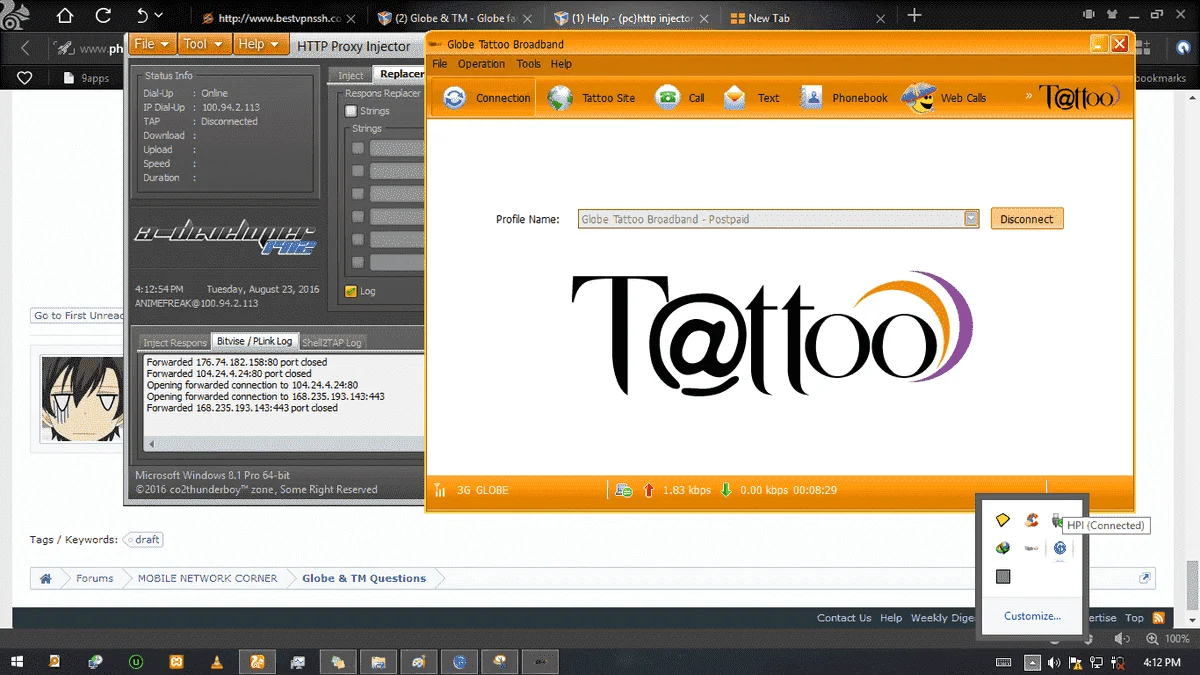Toggle second checkbox in Strings list
The image size is (1200, 675).
pos(358,171)
